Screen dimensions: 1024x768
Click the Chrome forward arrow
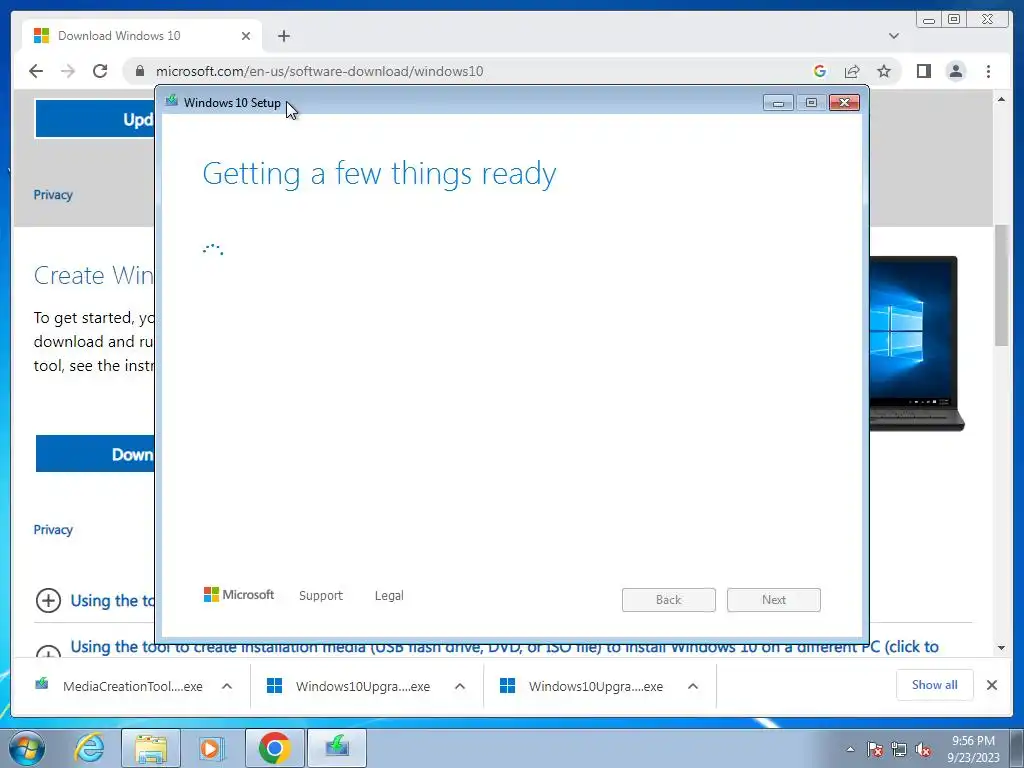pyautogui.click(x=68, y=71)
